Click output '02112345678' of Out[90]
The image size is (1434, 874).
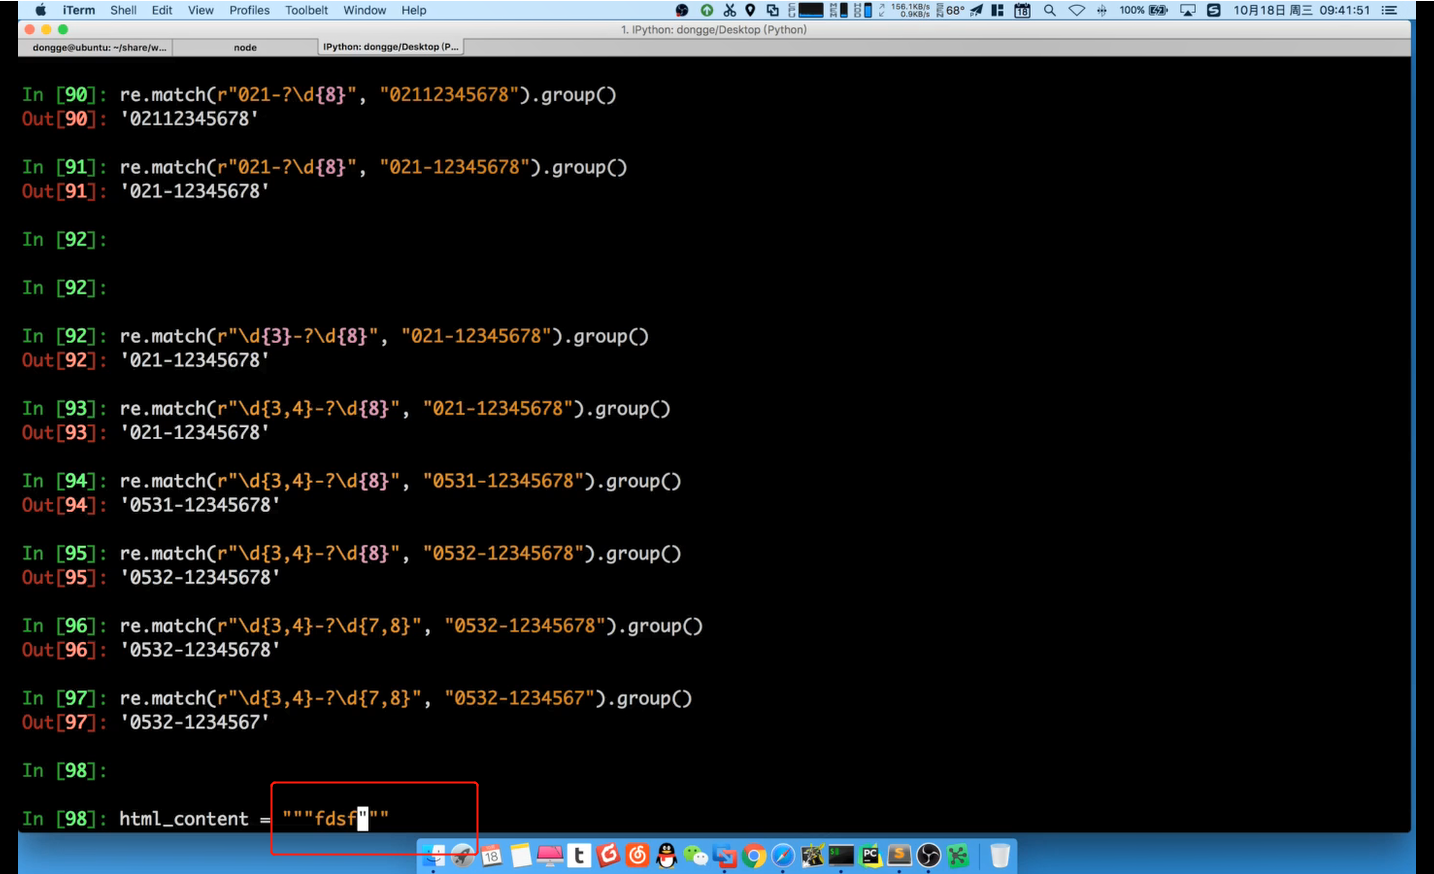point(189,119)
